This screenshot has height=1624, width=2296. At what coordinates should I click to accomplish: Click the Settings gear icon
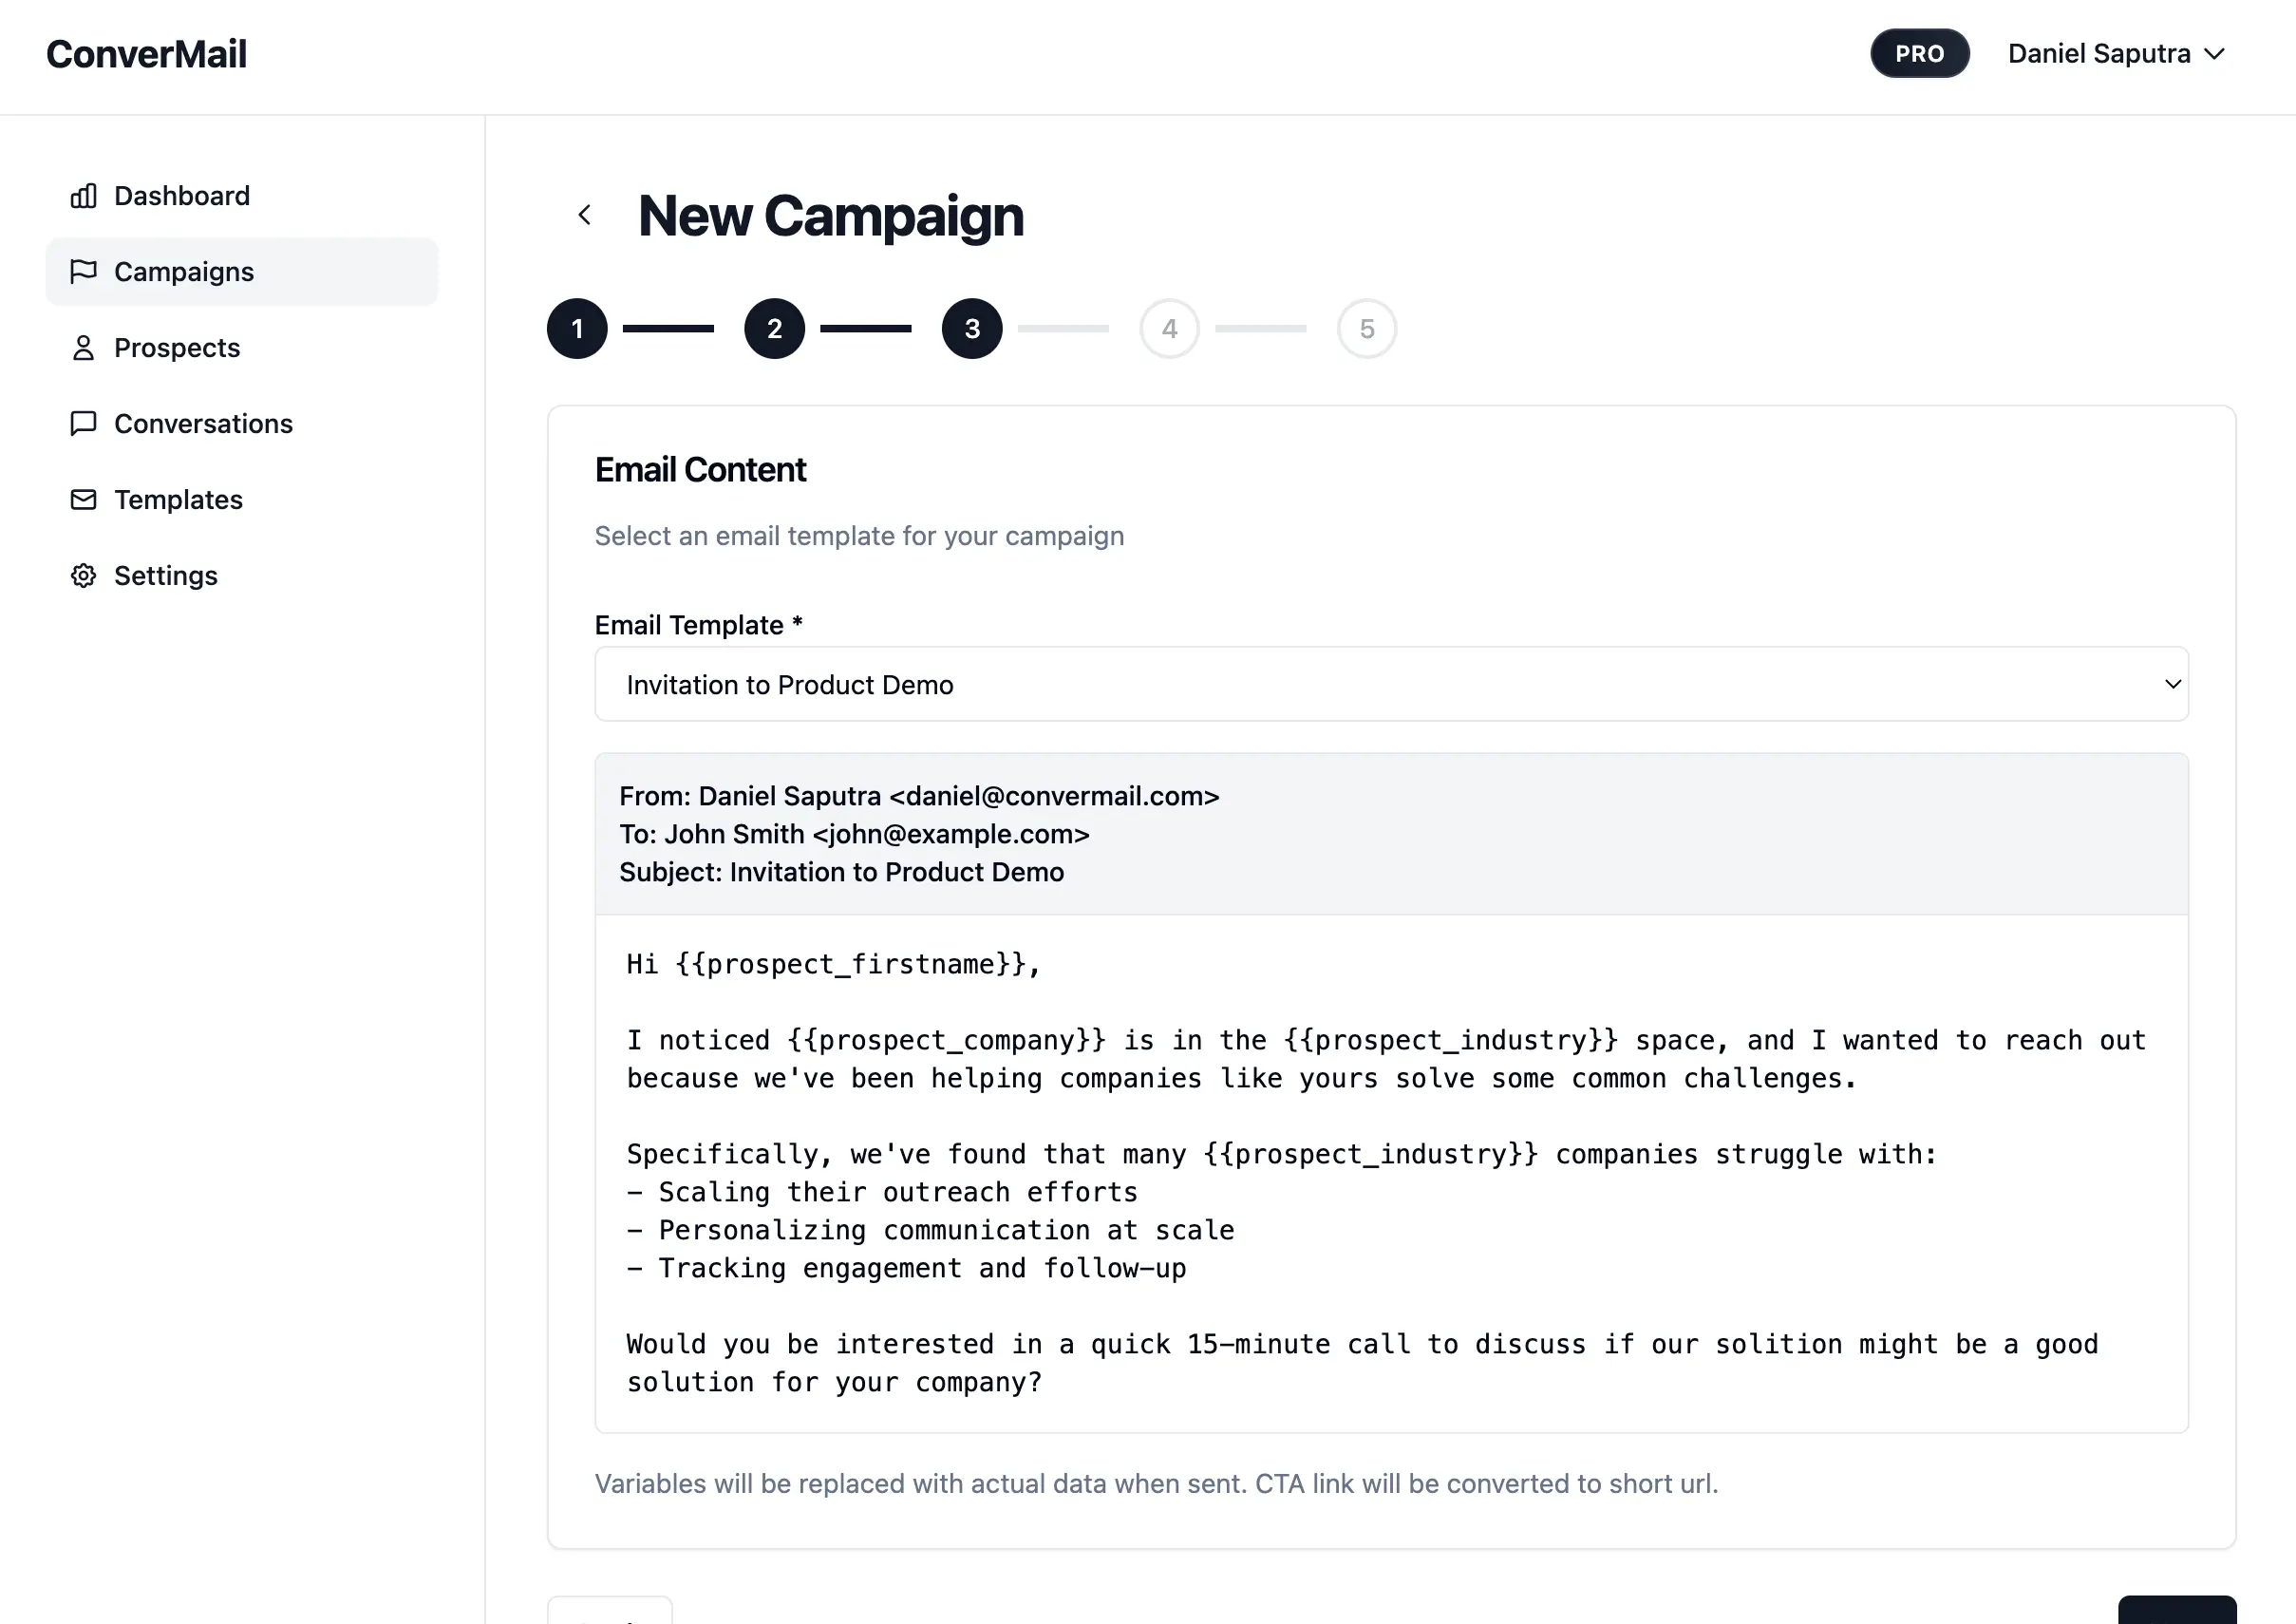pyautogui.click(x=84, y=576)
